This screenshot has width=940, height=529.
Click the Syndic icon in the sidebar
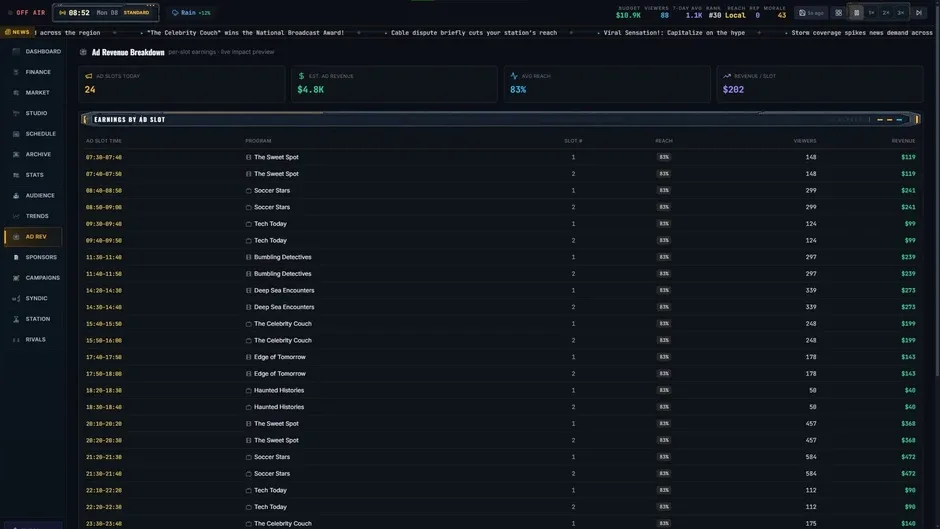[x=16, y=298]
